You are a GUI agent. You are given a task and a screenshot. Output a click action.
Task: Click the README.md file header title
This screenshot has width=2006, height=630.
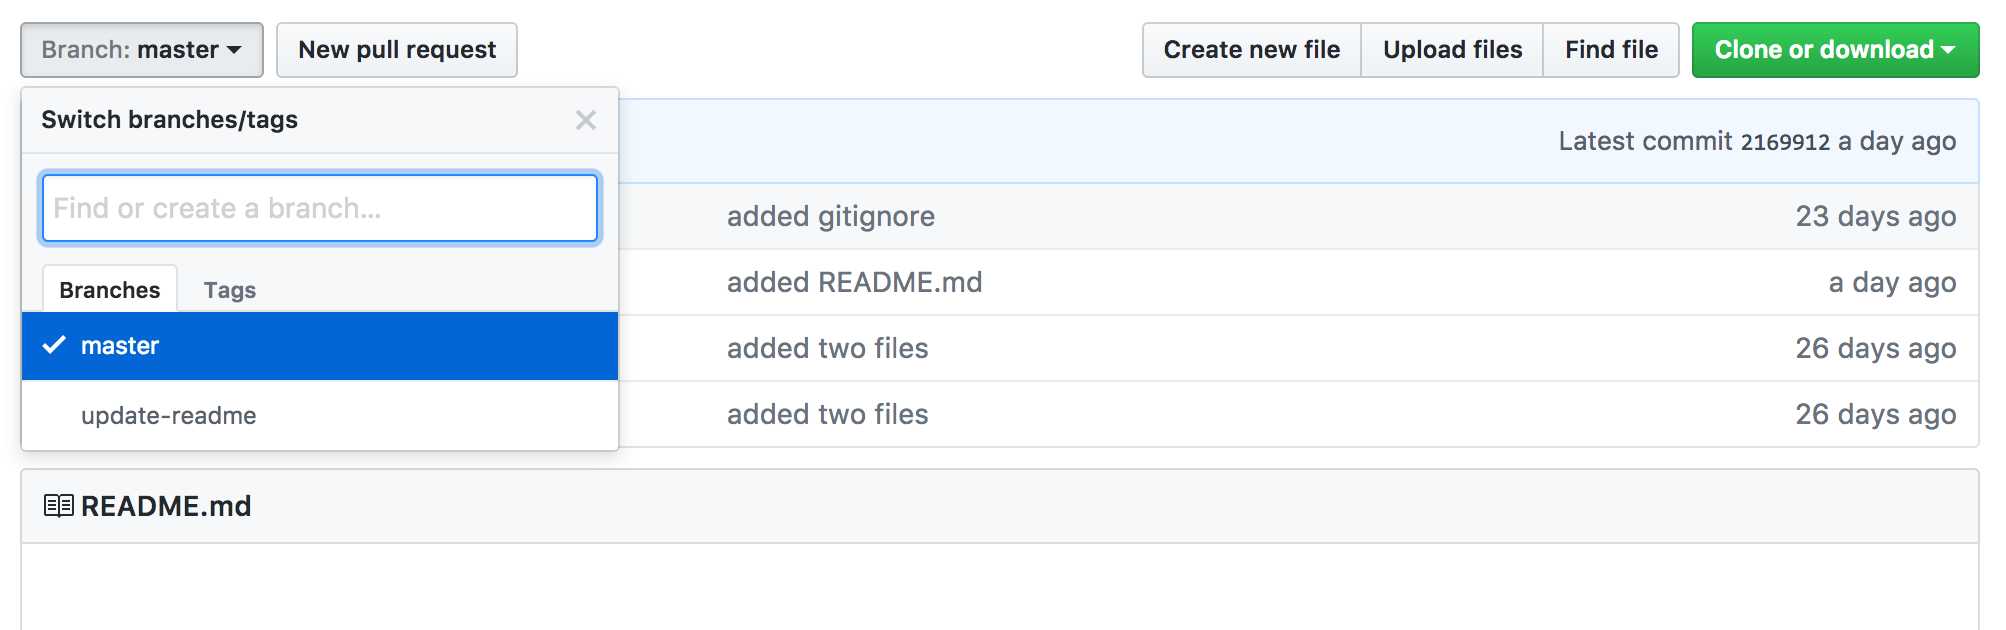(x=166, y=506)
